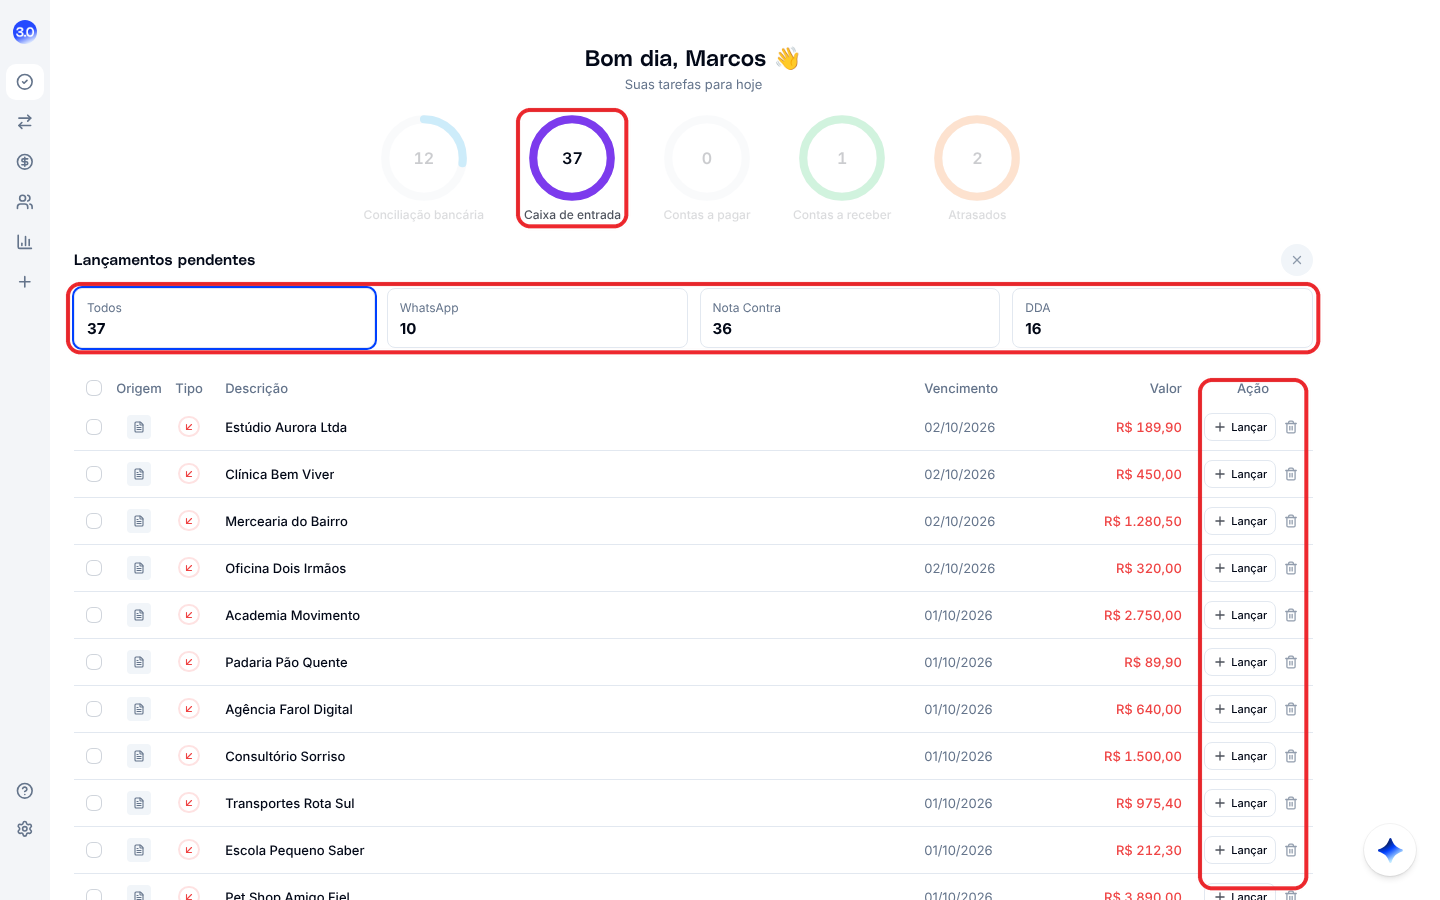Check the Clínica Bem Viver row
Image resolution: width=1440 pixels, height=900 pixels.
point(94,474)
